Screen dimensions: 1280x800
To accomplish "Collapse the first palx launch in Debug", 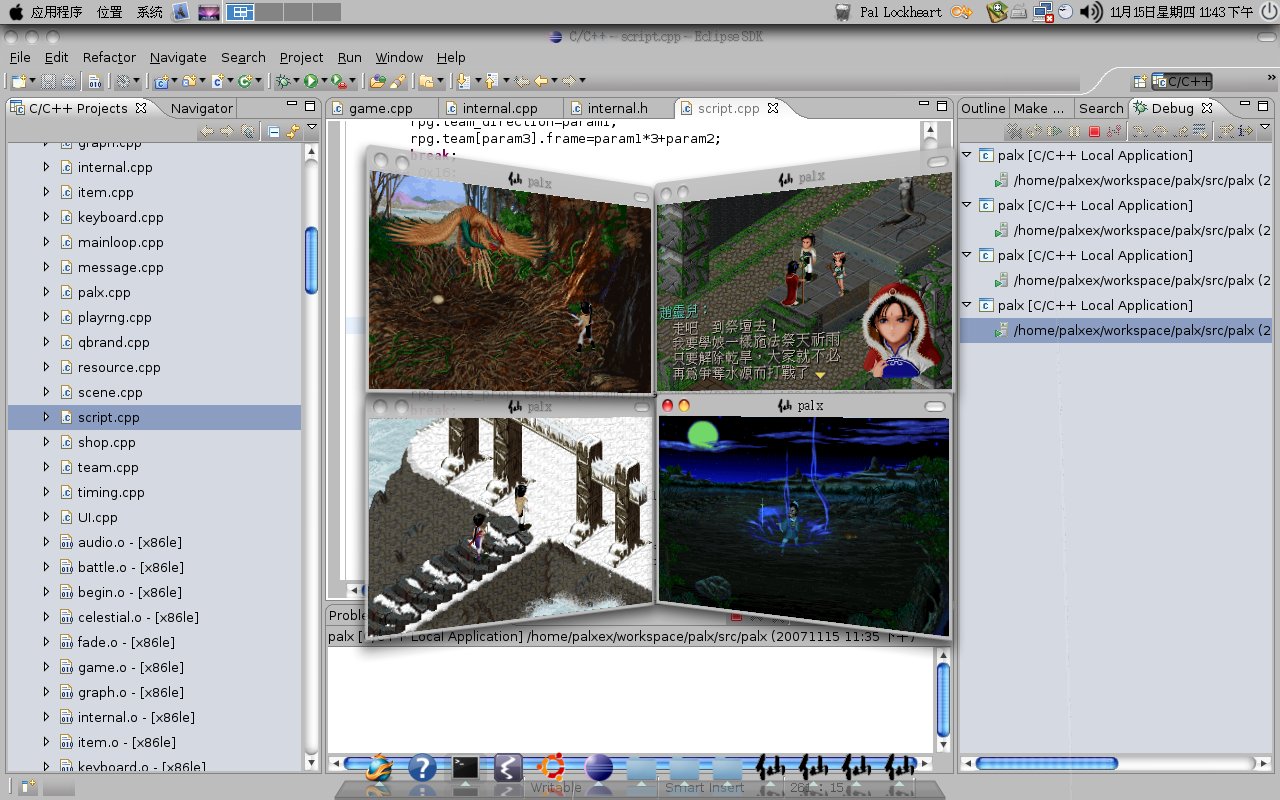I will tap(967, 155).
